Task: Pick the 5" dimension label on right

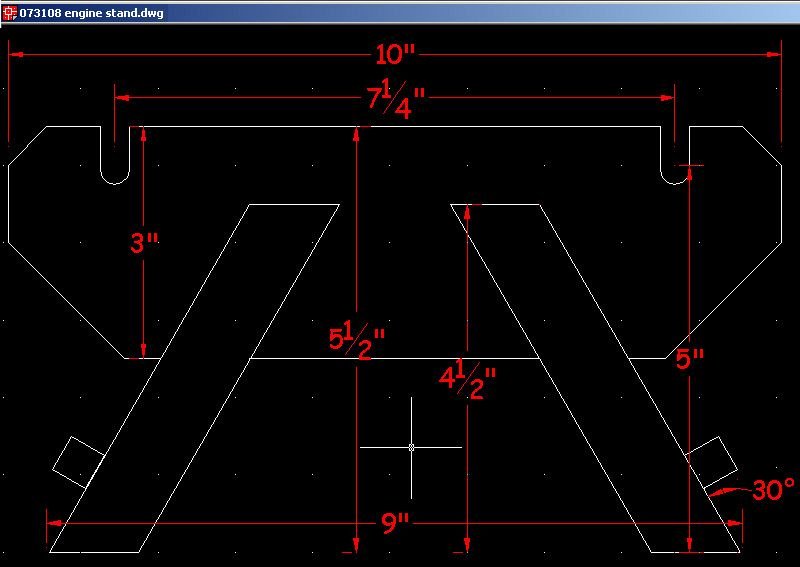Action: [690, 359]
